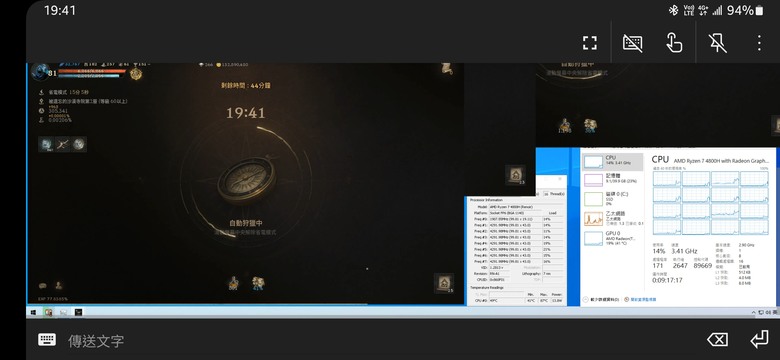This screenshot has height=360, width=780.
Task: Use the return scroll icon at the main game's bottom-right
Action: [x=443, y=283]
